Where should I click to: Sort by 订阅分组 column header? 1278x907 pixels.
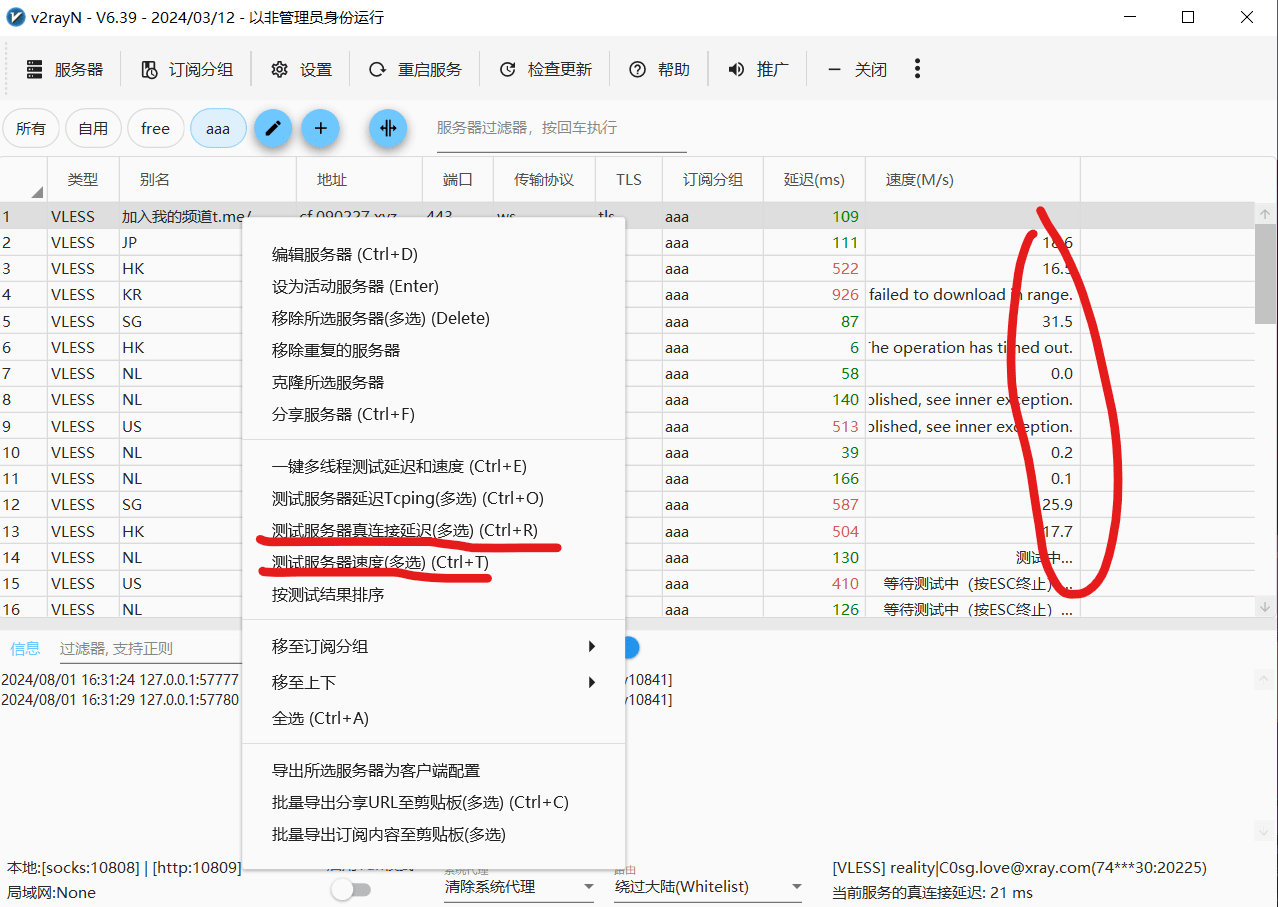pos(713,180)
